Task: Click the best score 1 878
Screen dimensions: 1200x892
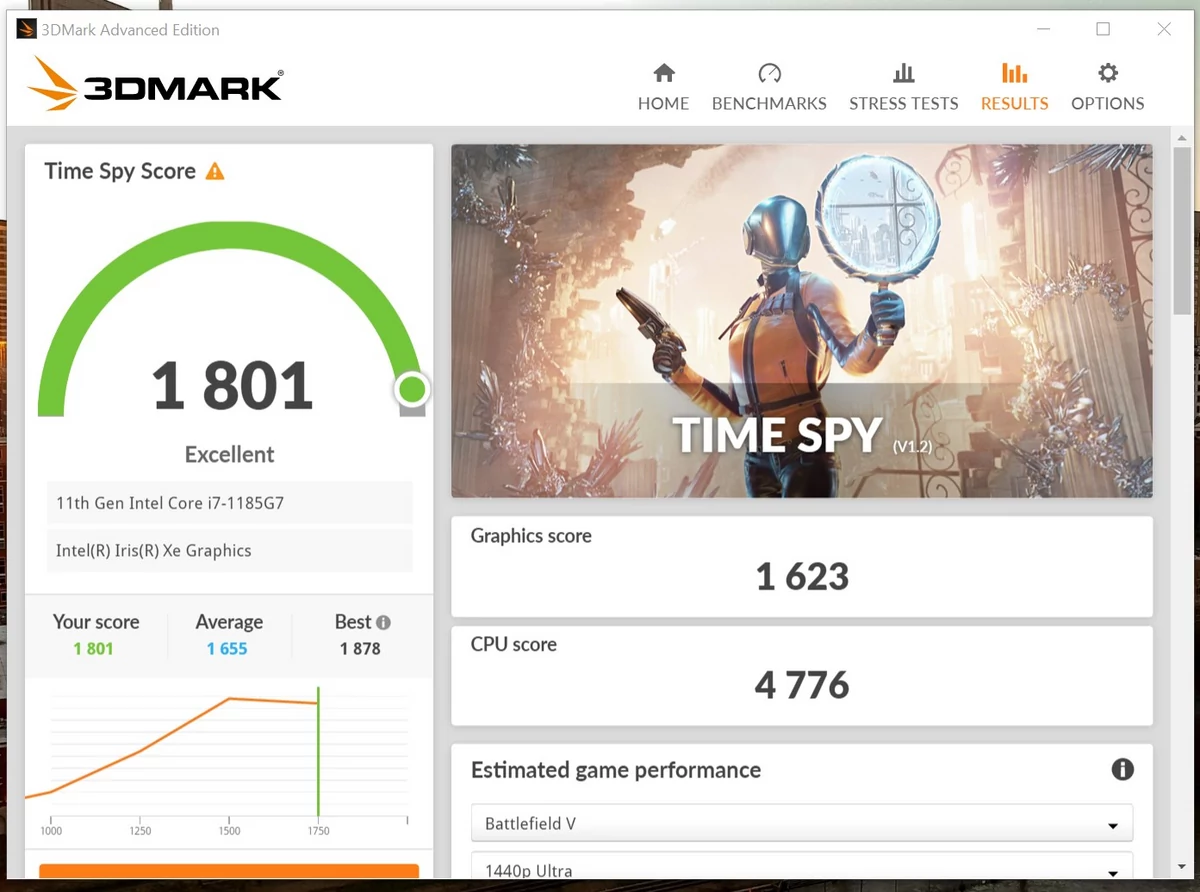Action: pos(360,649)
